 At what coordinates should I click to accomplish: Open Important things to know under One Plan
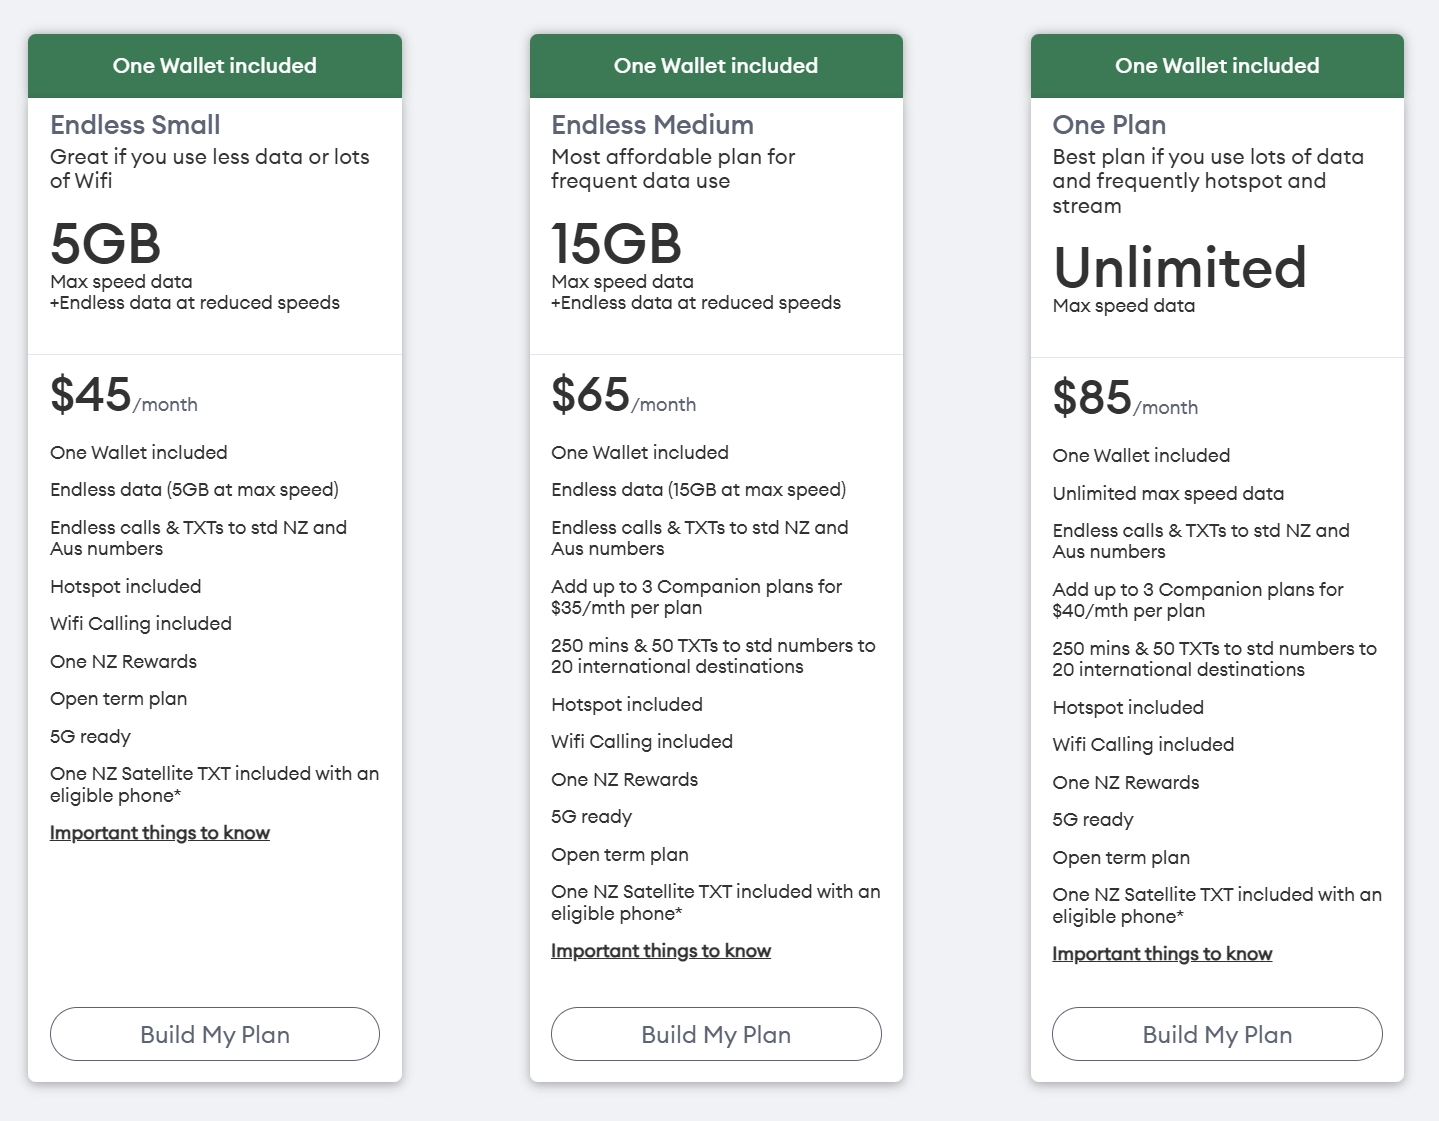click(1162, 954)
